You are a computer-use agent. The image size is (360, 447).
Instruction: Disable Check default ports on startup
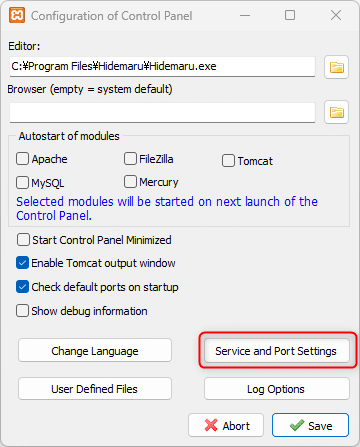tap(22, 287)
